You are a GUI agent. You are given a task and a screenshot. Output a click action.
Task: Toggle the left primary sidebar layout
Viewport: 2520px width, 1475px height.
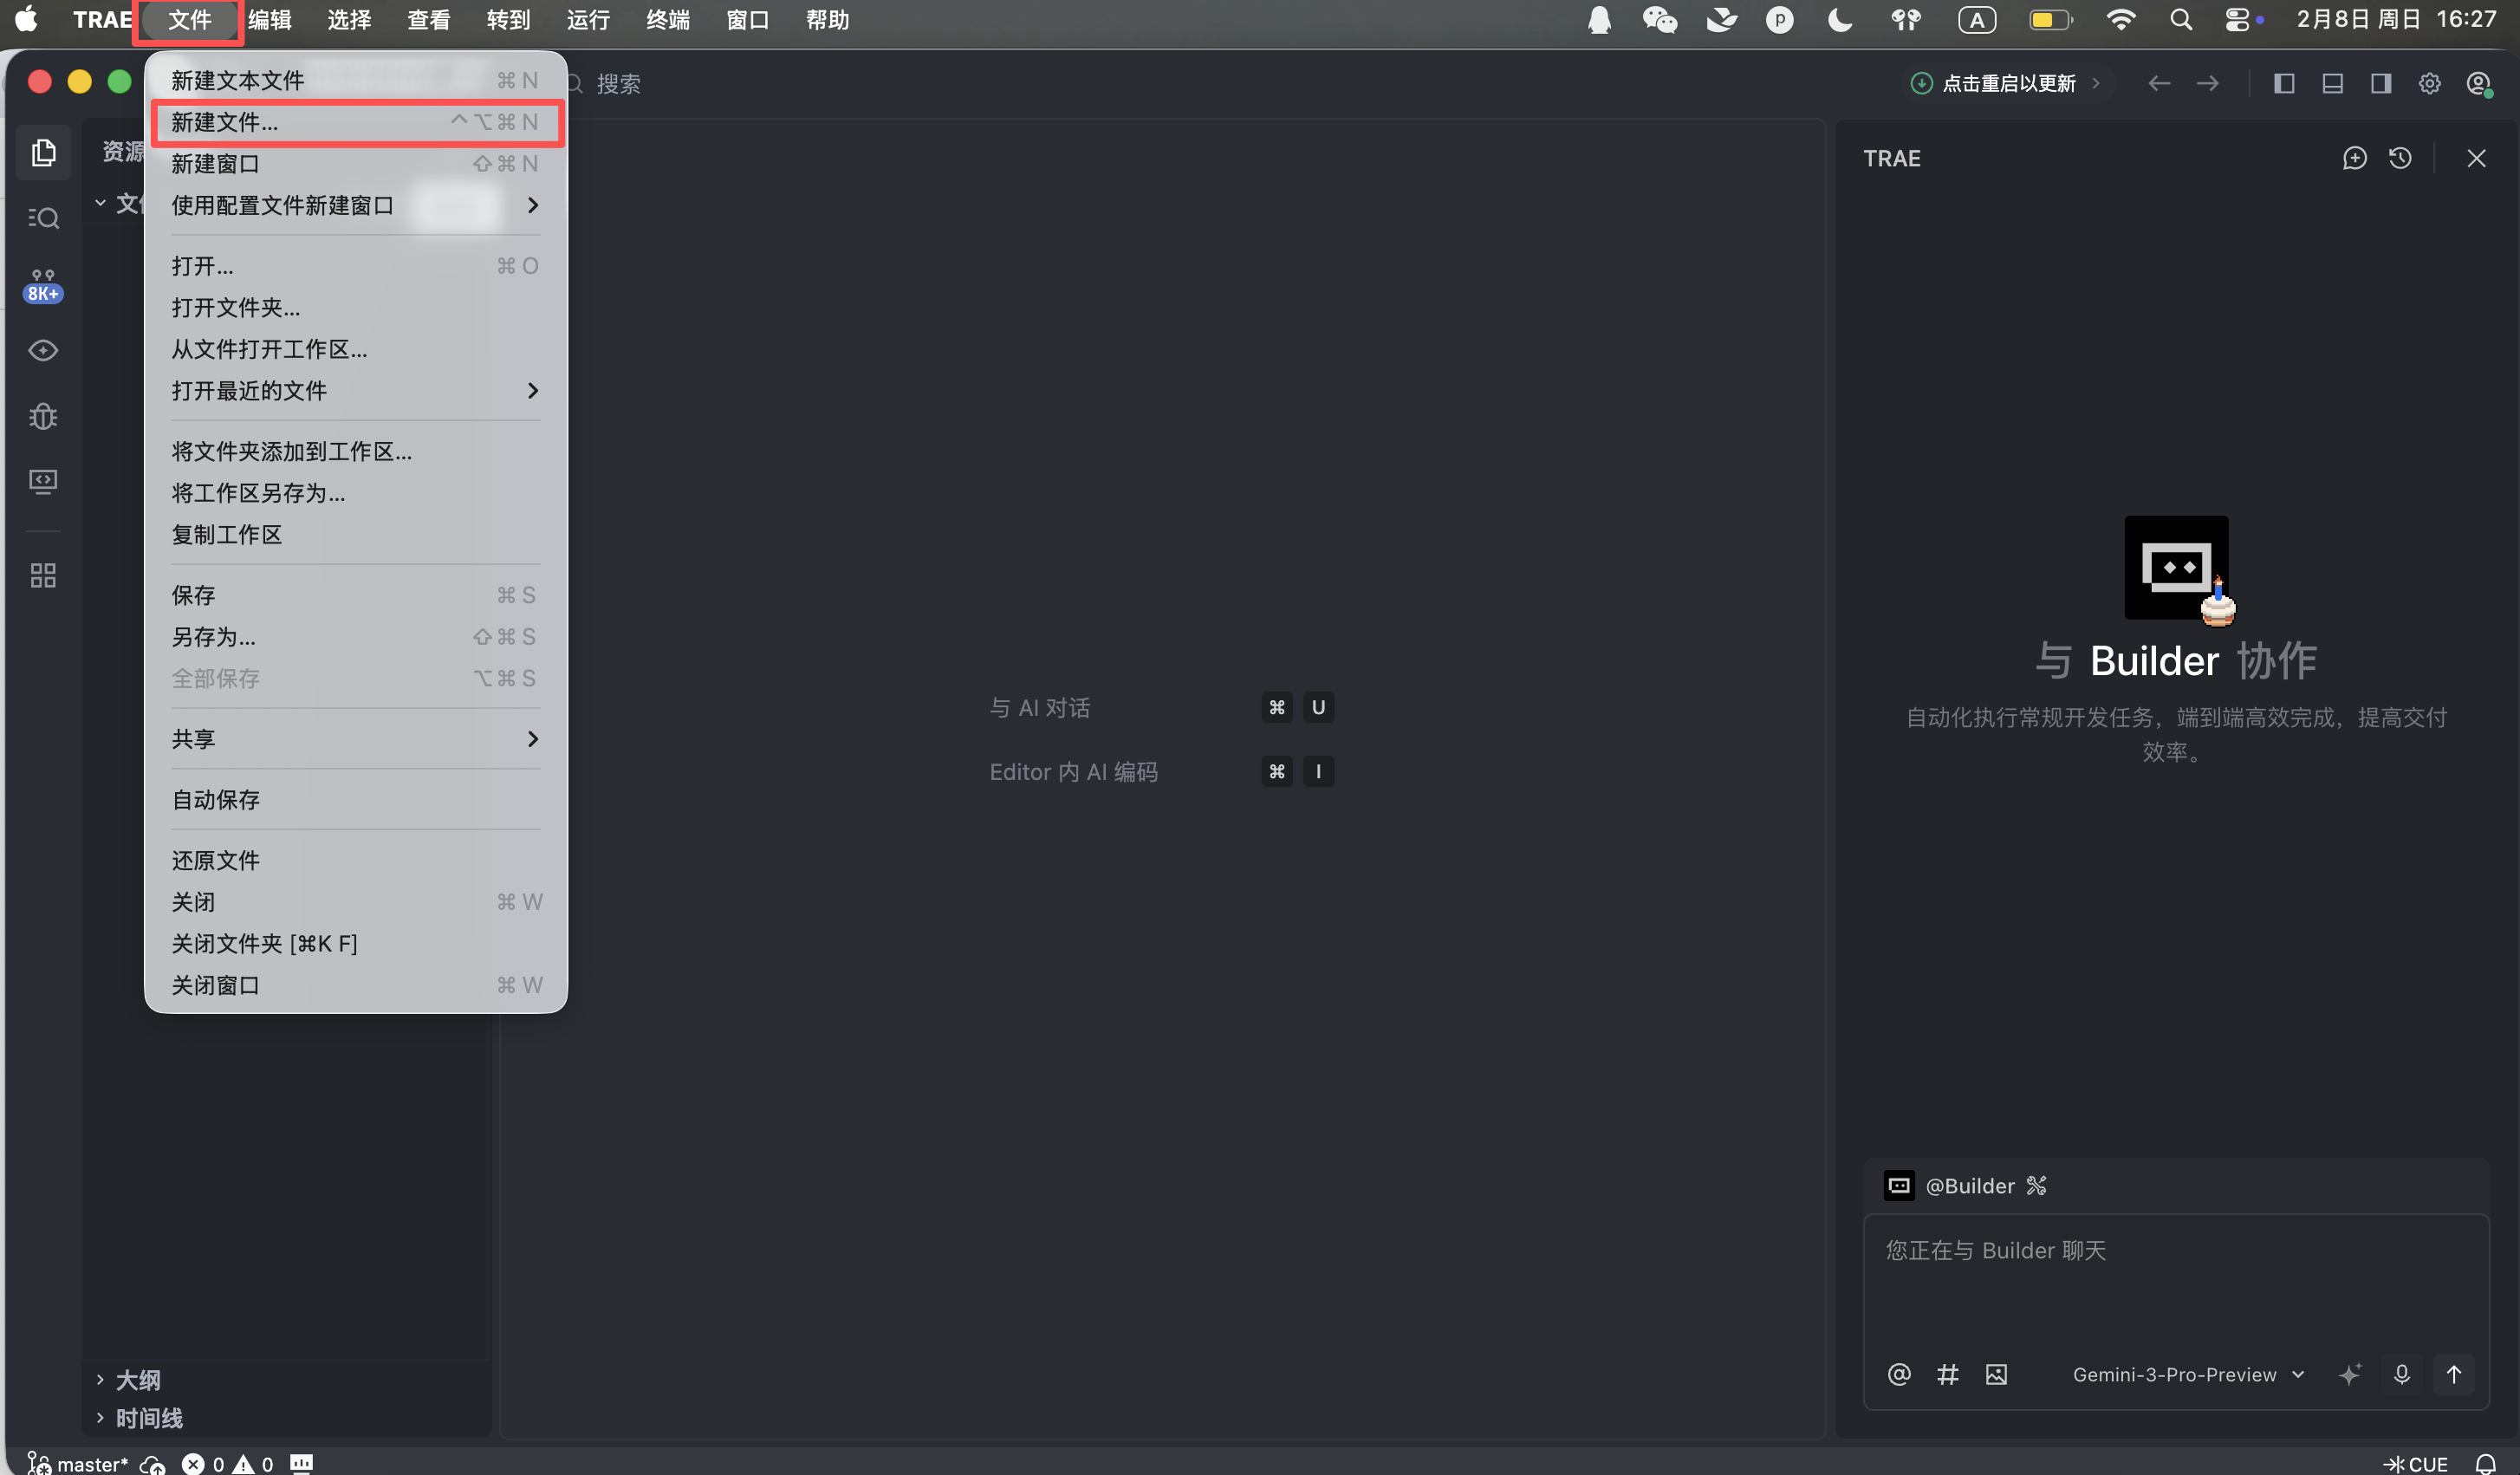(x=2284, y=83)
